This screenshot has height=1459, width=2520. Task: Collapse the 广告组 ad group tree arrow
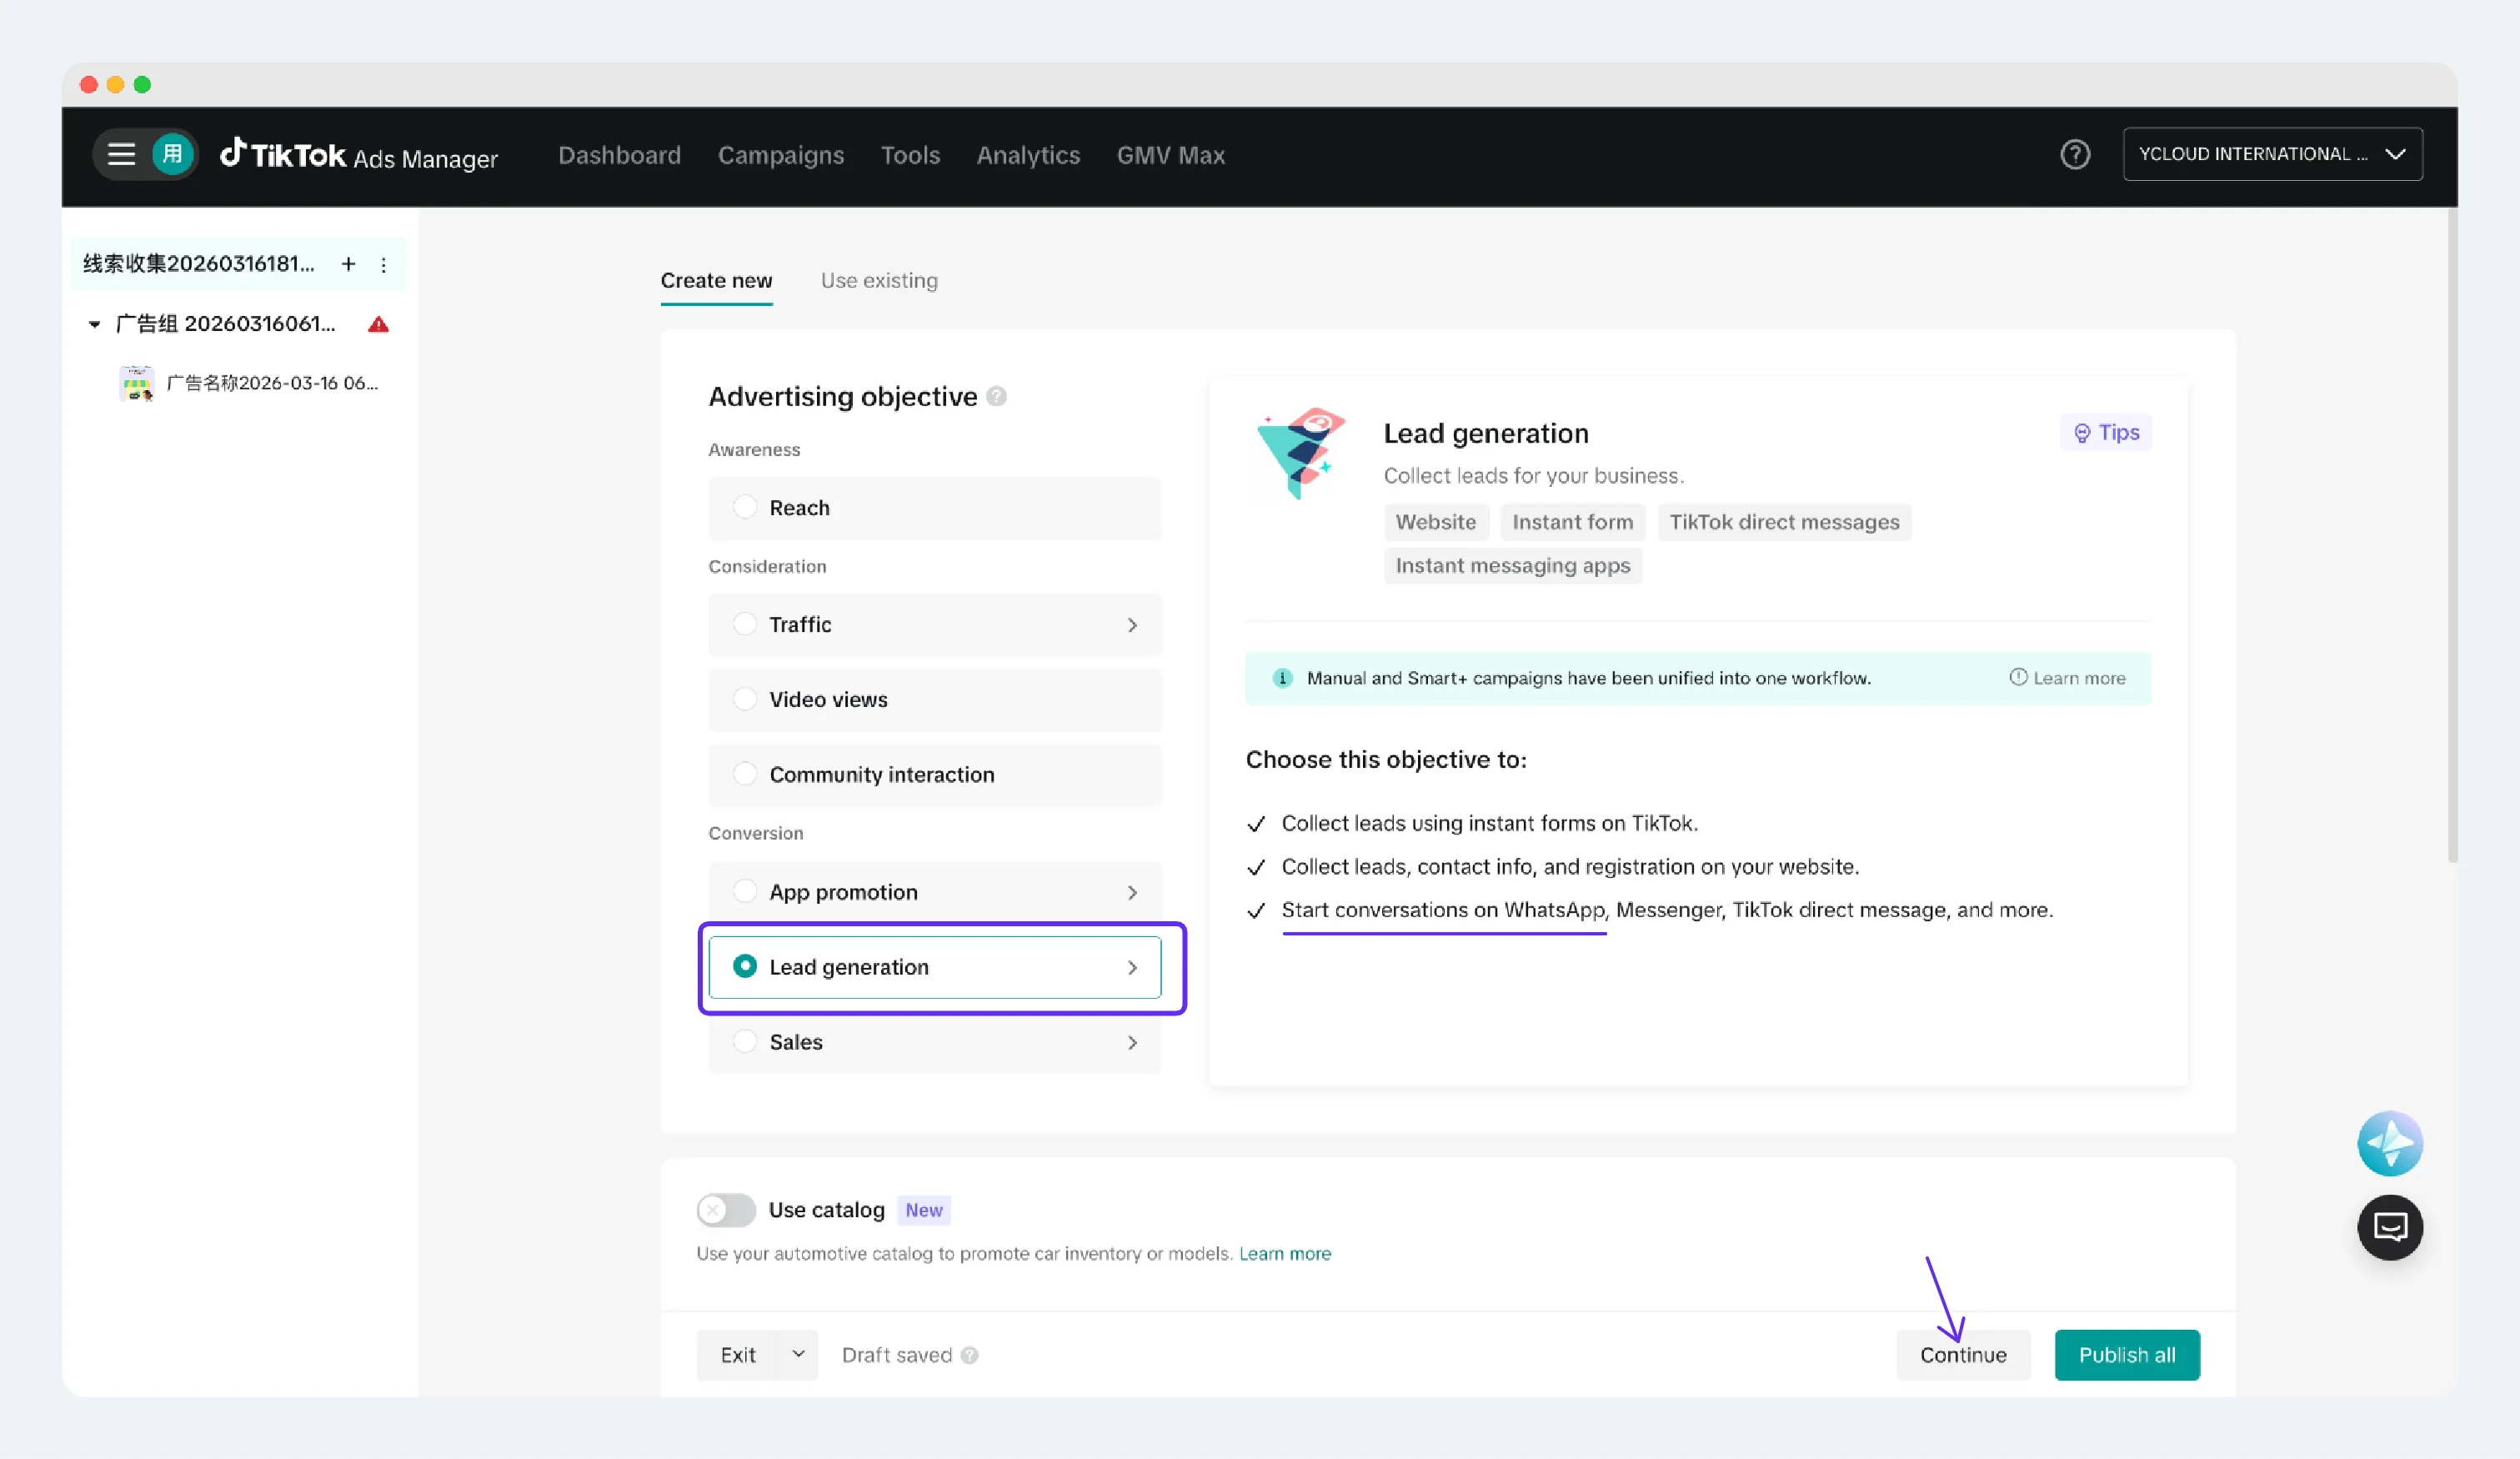[x=94, y=324]
